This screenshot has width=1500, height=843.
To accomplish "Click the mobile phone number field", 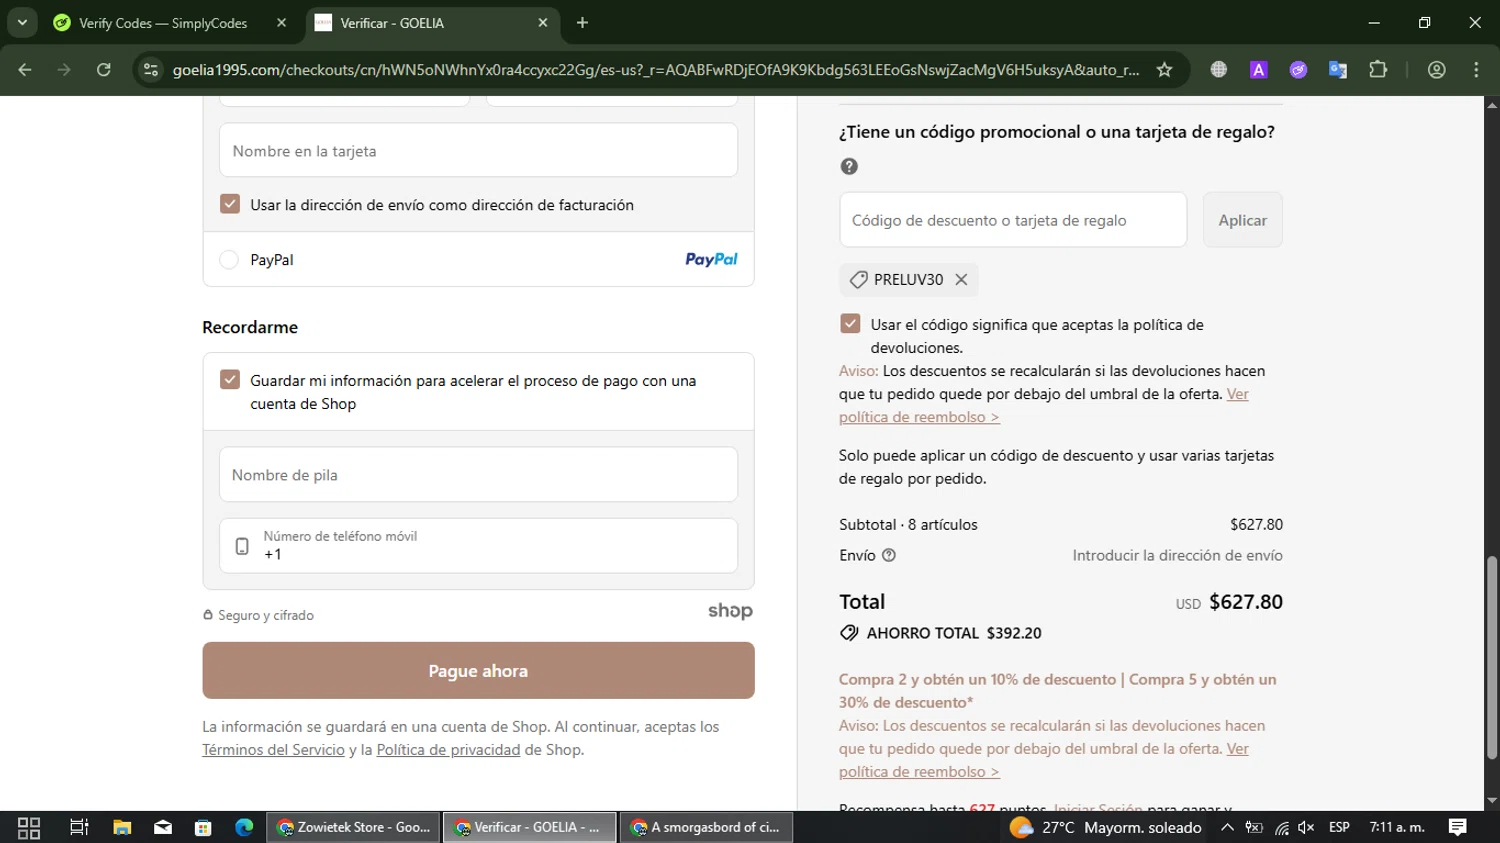I will 478,546.
